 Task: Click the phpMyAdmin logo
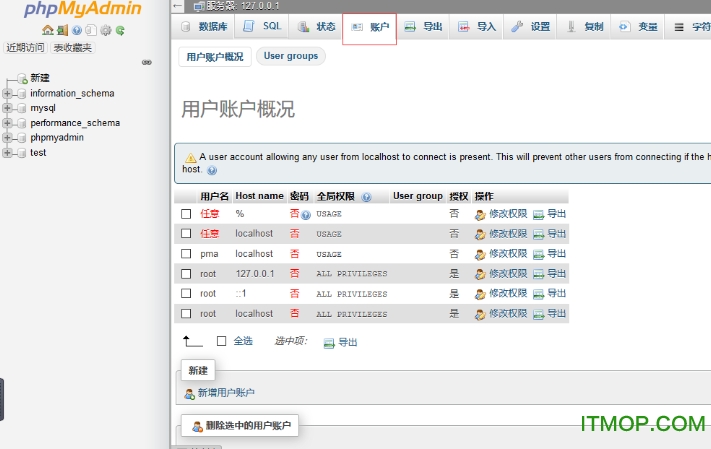click(x=83, y=9)
